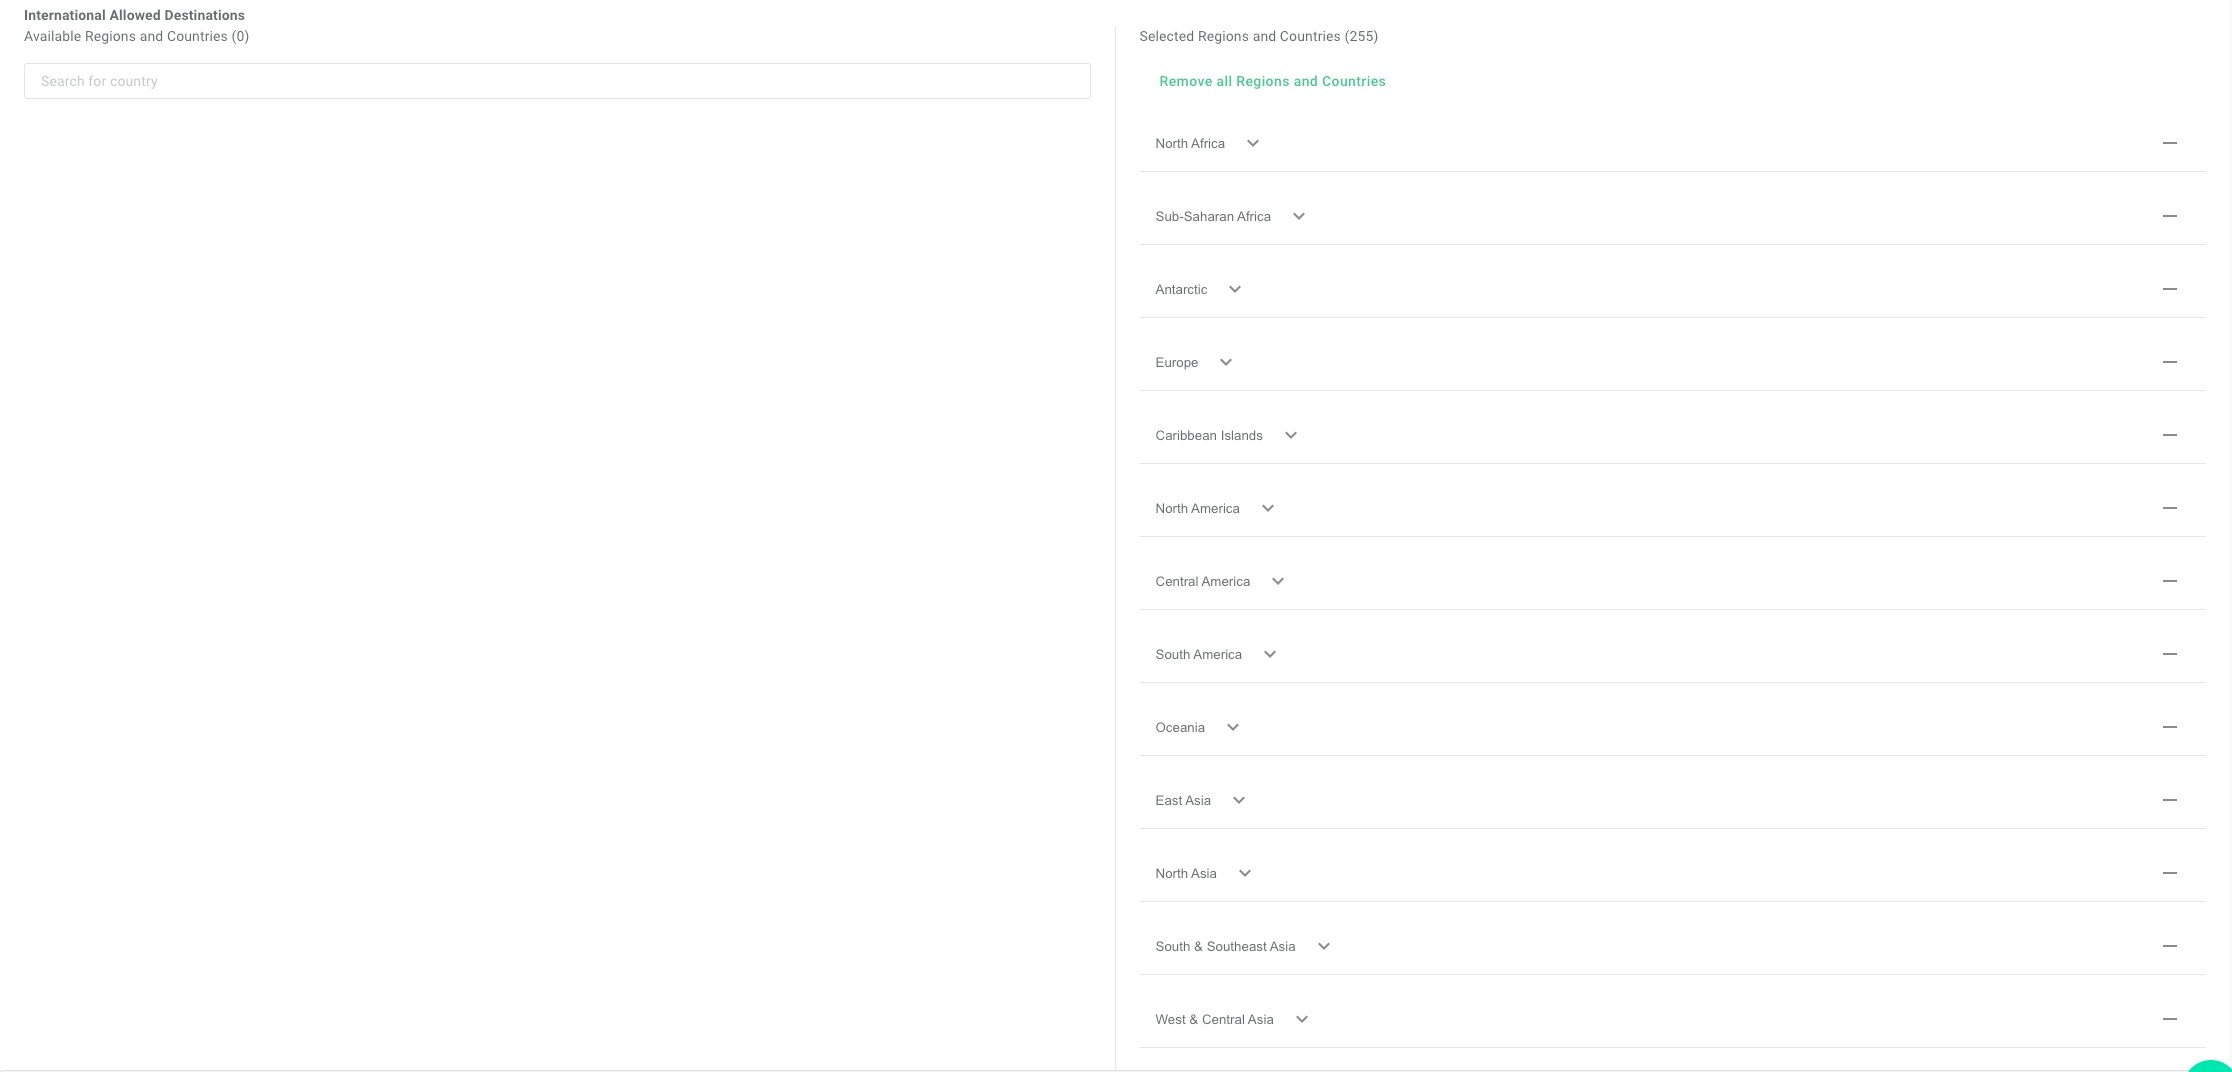Select the South & Southeast Asia label
The height and width of the screenshot is (1072, 2232).
pos(1225,946)
